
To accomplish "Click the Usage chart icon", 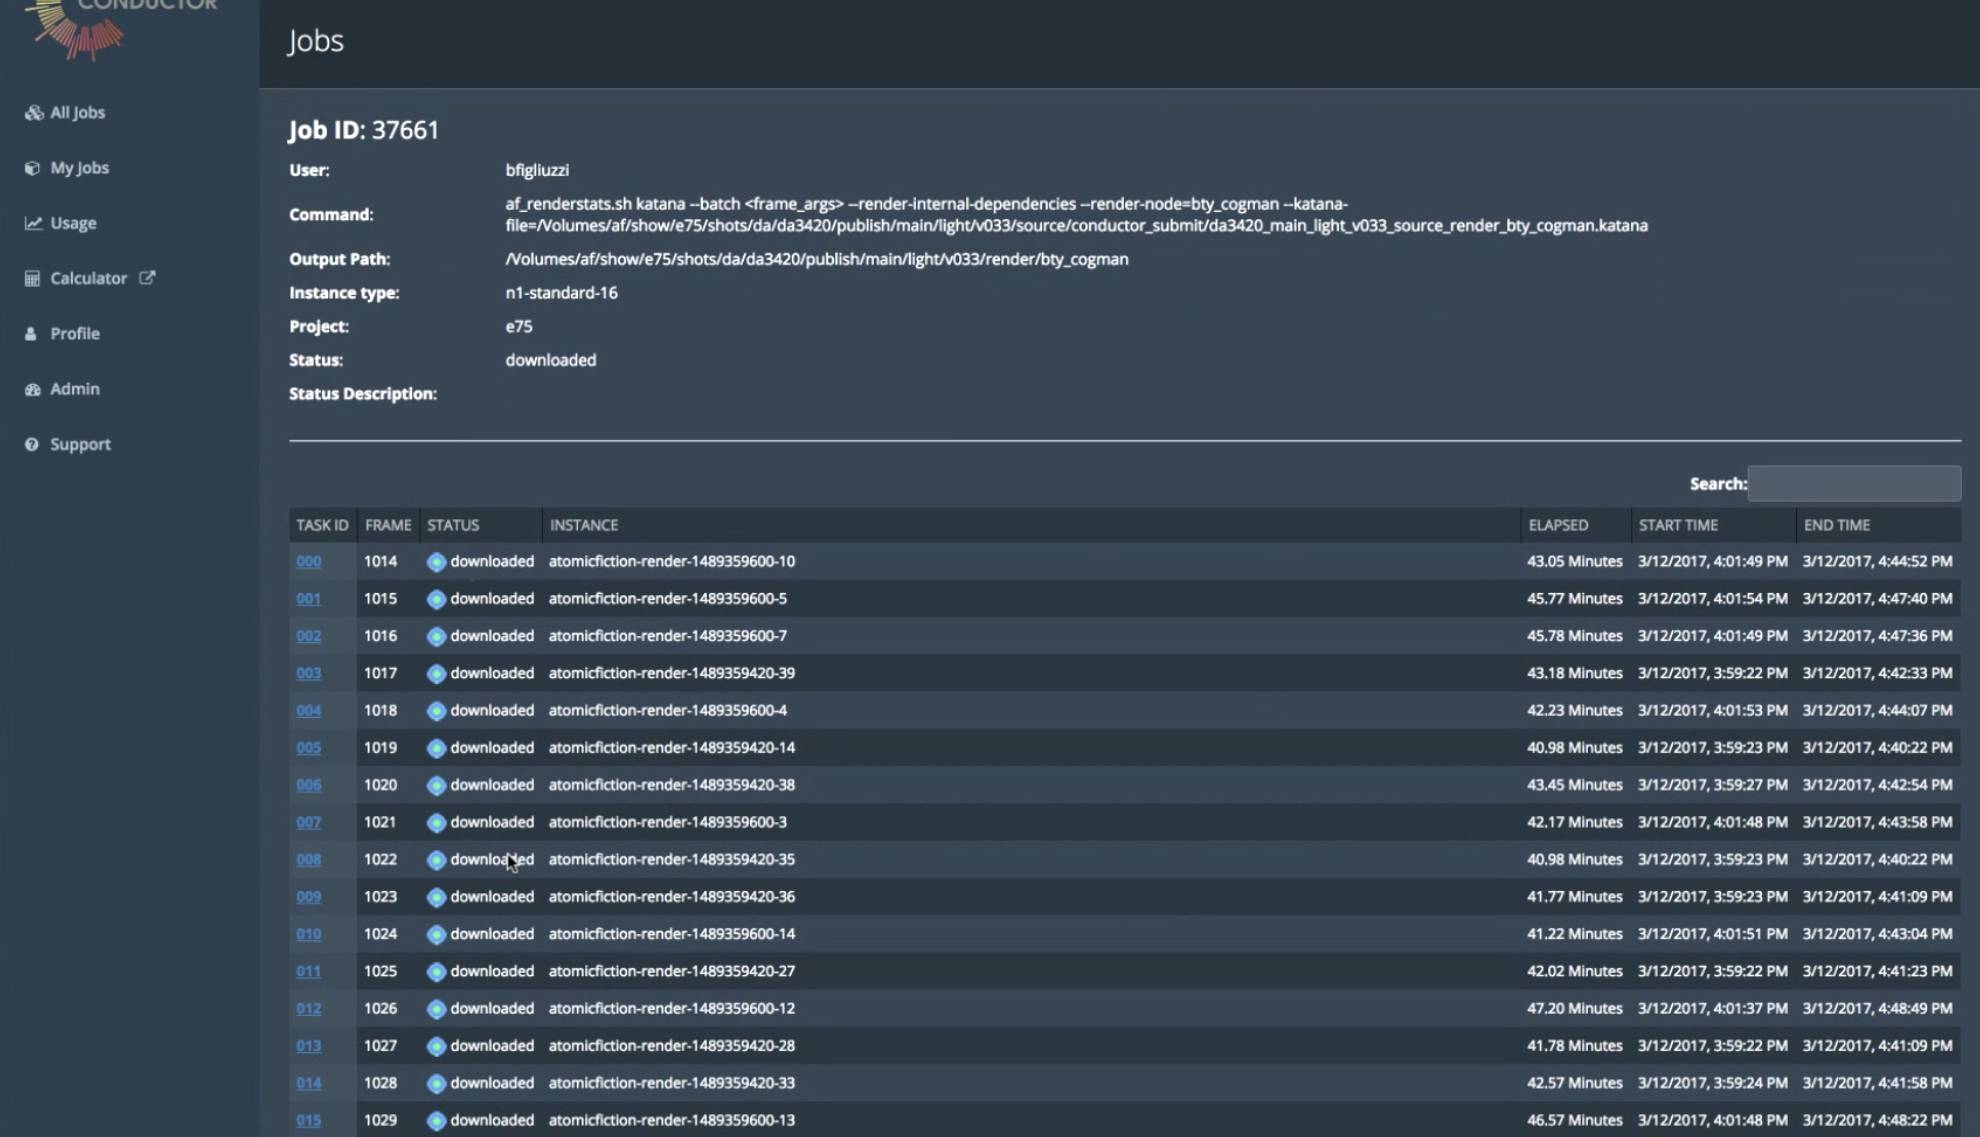I will 33,223.
